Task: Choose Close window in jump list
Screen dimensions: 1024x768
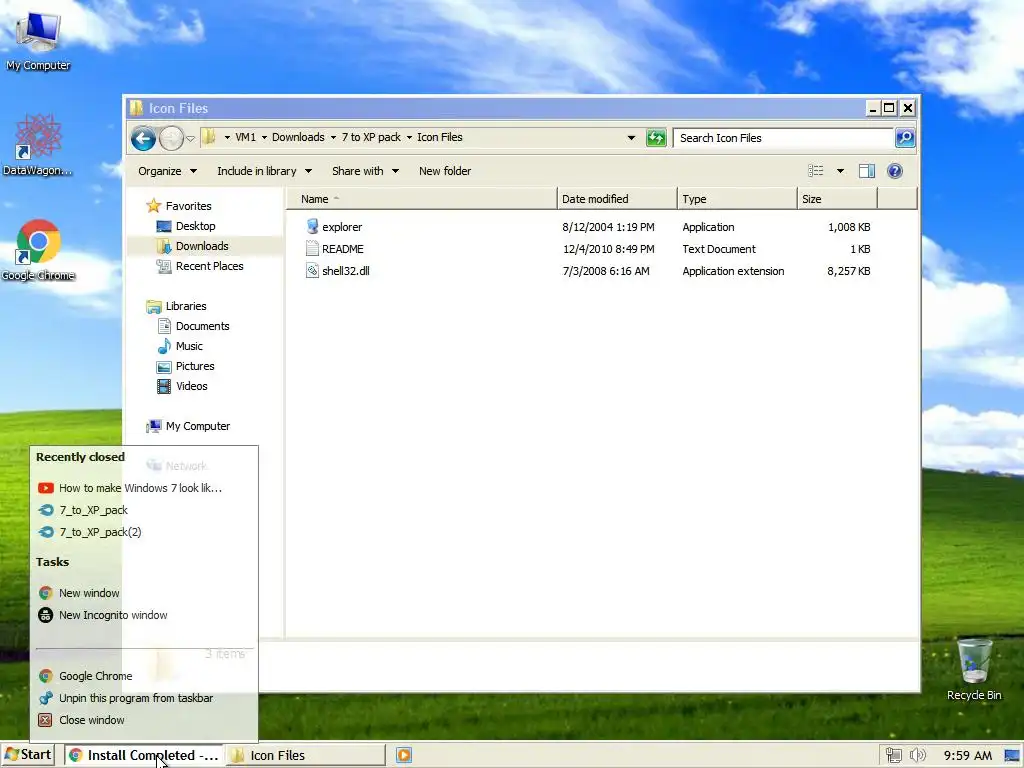Action: (144, 720)
